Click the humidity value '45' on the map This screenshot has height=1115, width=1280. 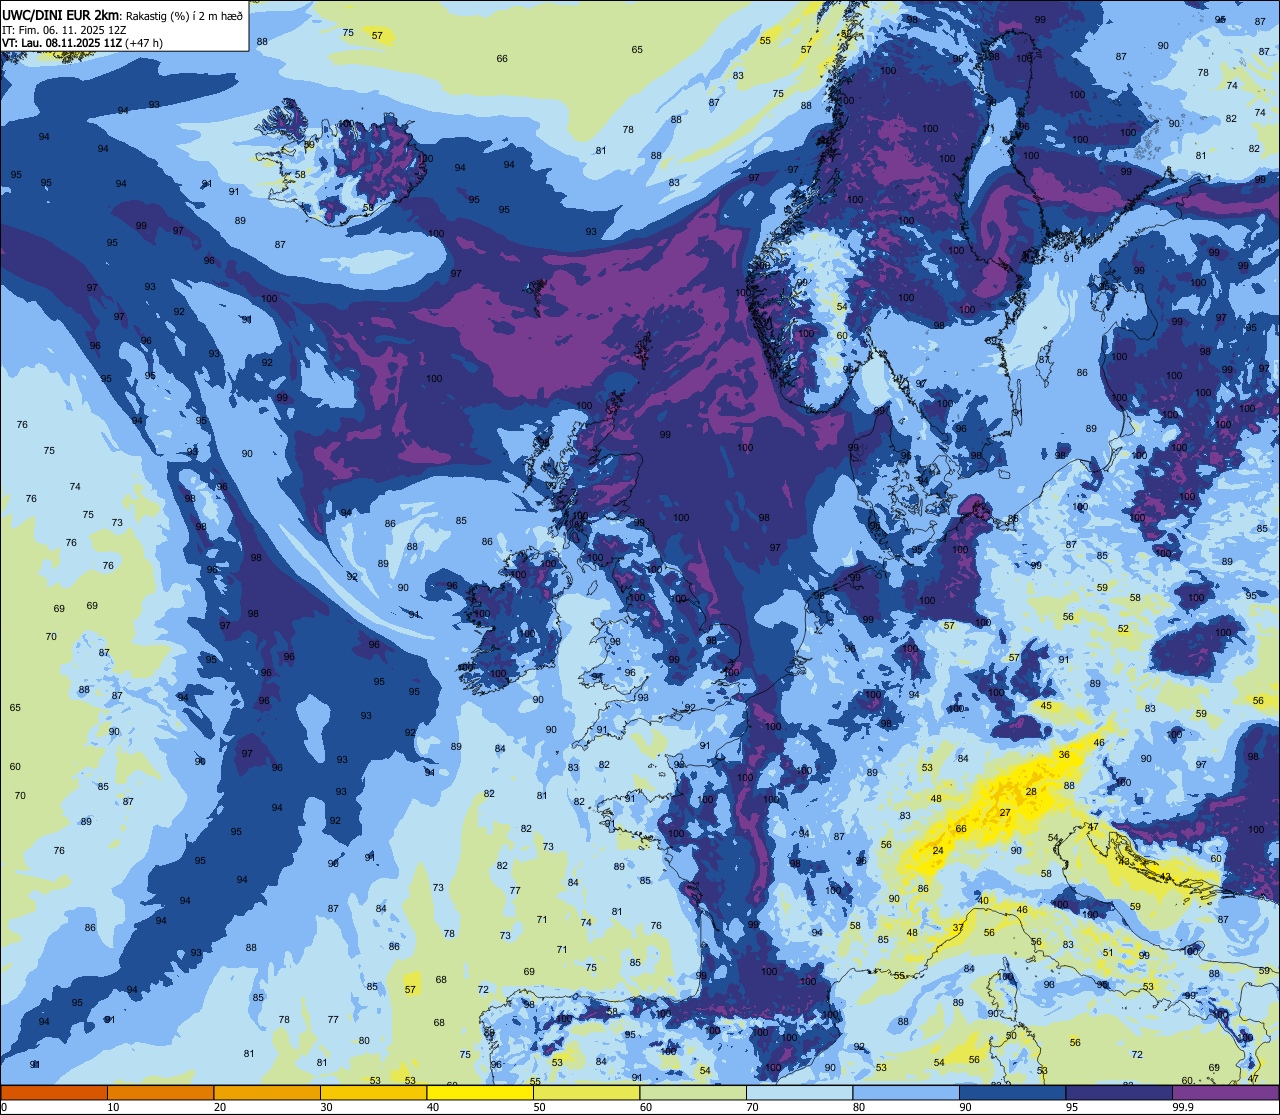coord(1046,706)
